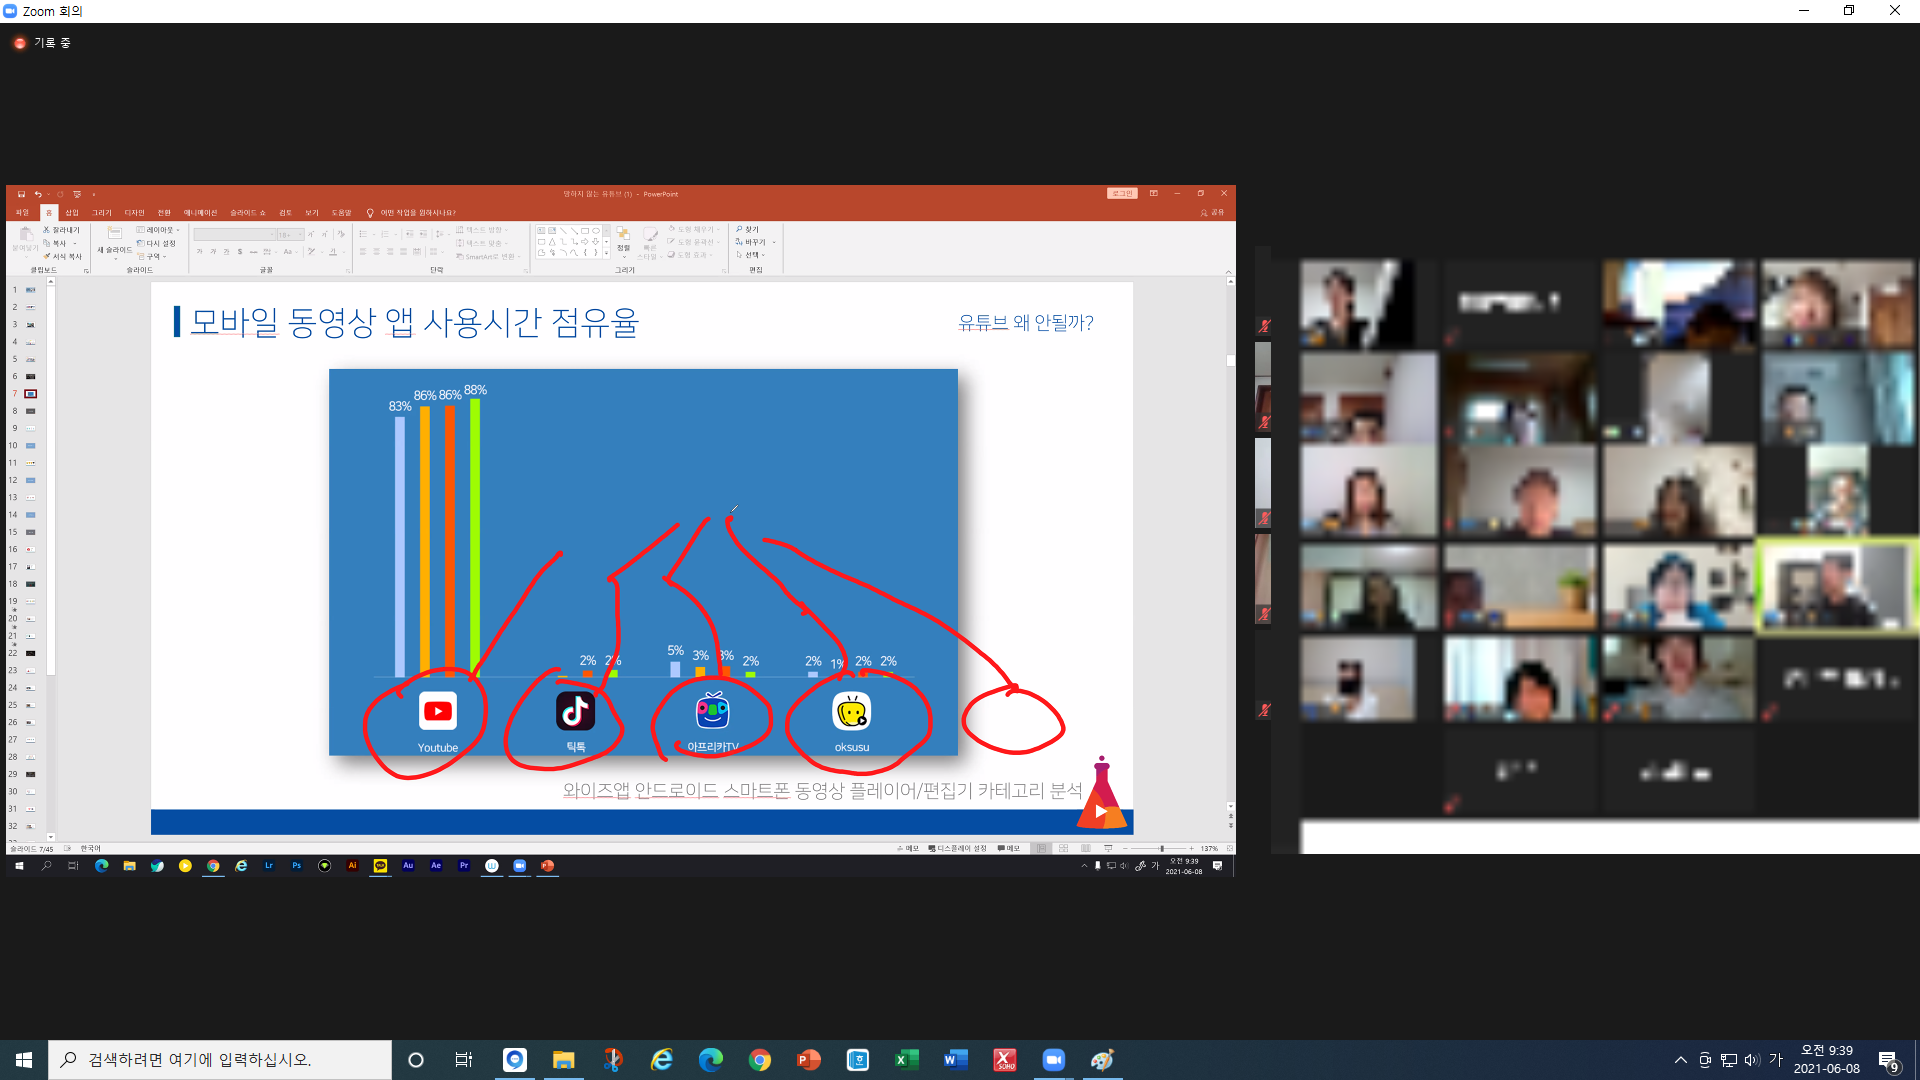1920x1080 pixels.
Task: Open the Windows Start menu
Action: [24, 1060]
